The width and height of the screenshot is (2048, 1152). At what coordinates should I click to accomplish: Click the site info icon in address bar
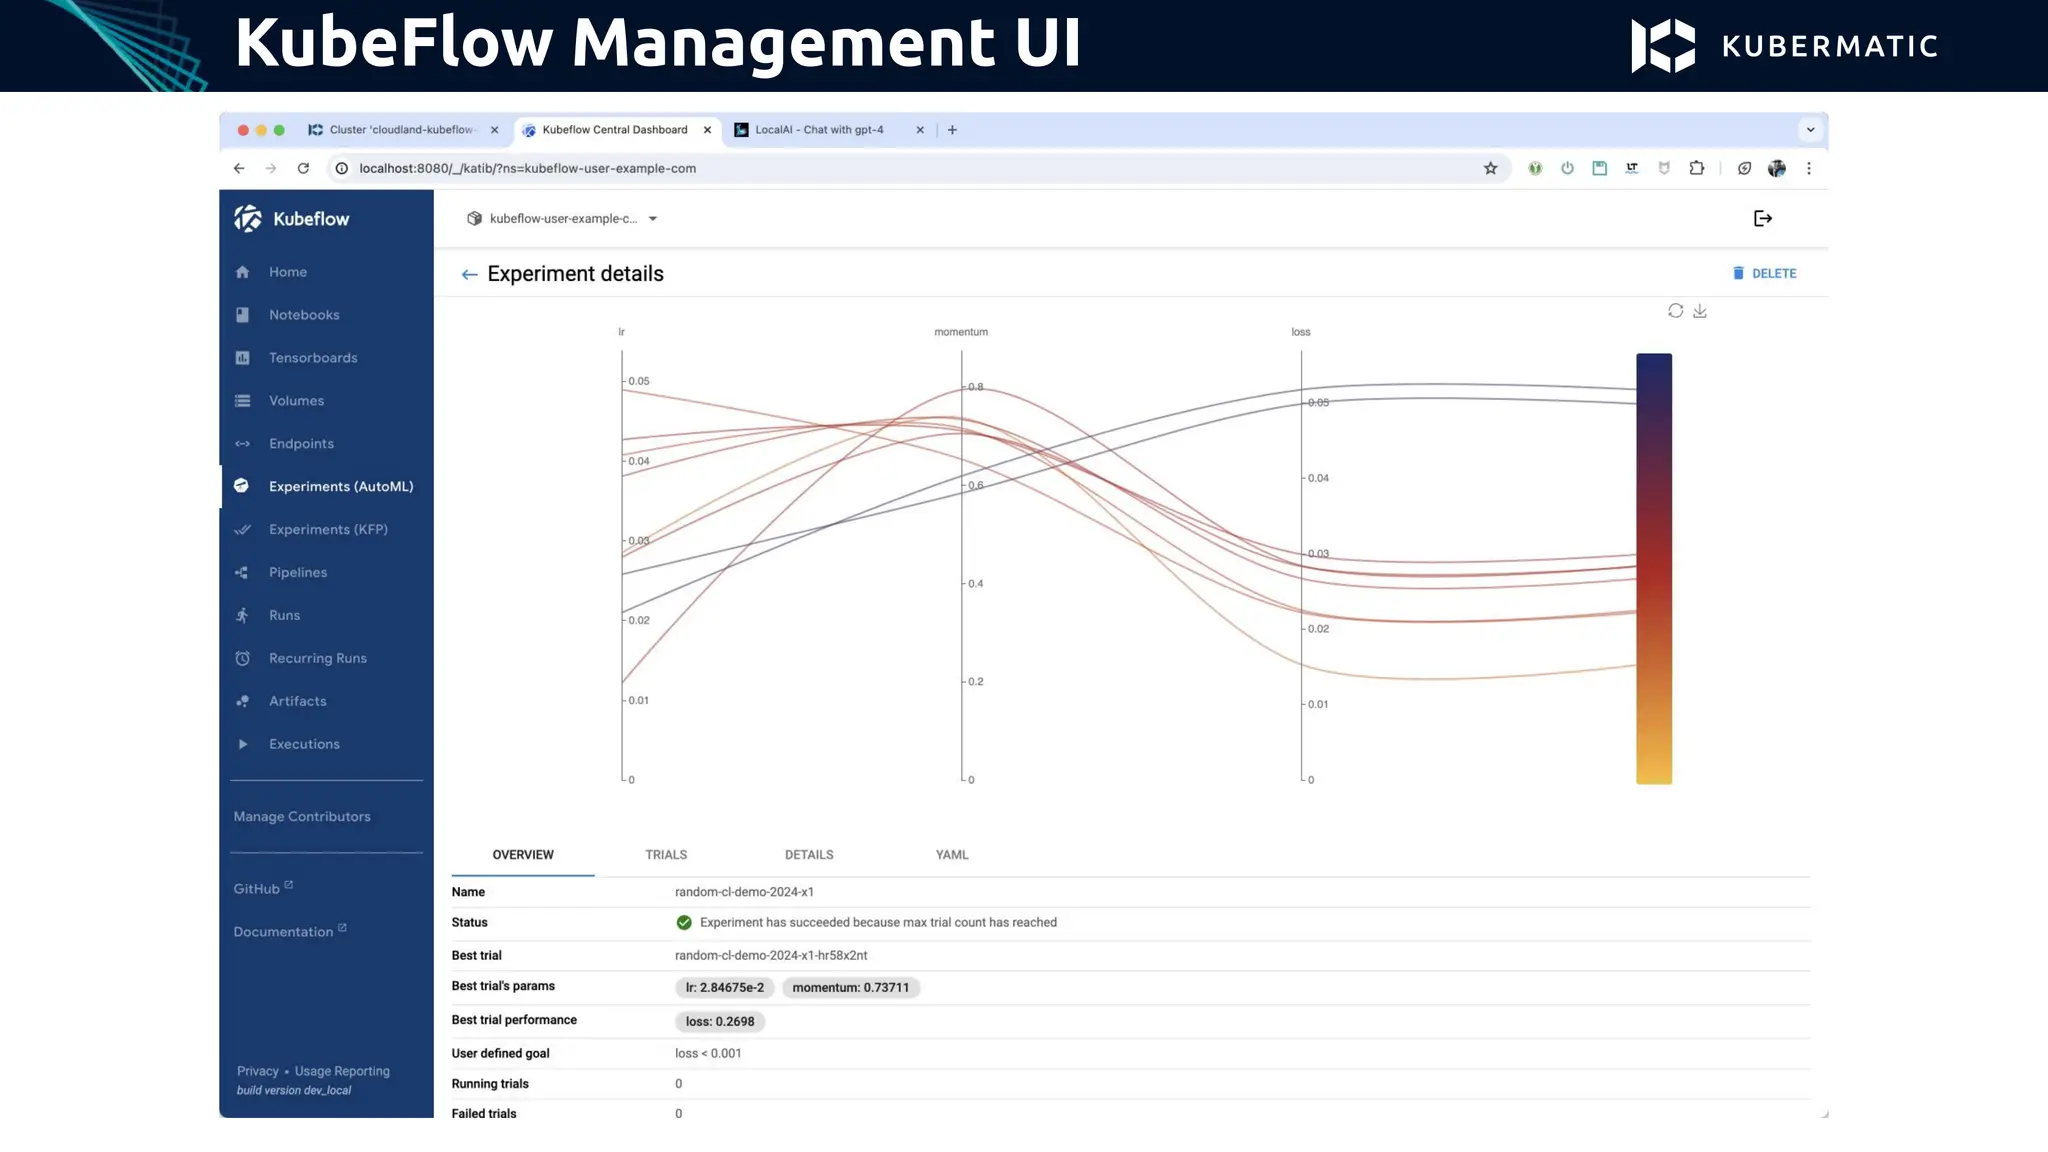click(341, 169)
